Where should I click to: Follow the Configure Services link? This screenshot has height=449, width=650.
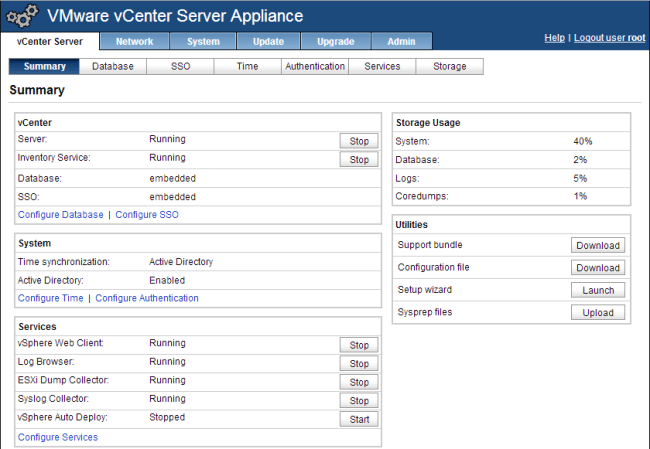(x=57, y=437)
